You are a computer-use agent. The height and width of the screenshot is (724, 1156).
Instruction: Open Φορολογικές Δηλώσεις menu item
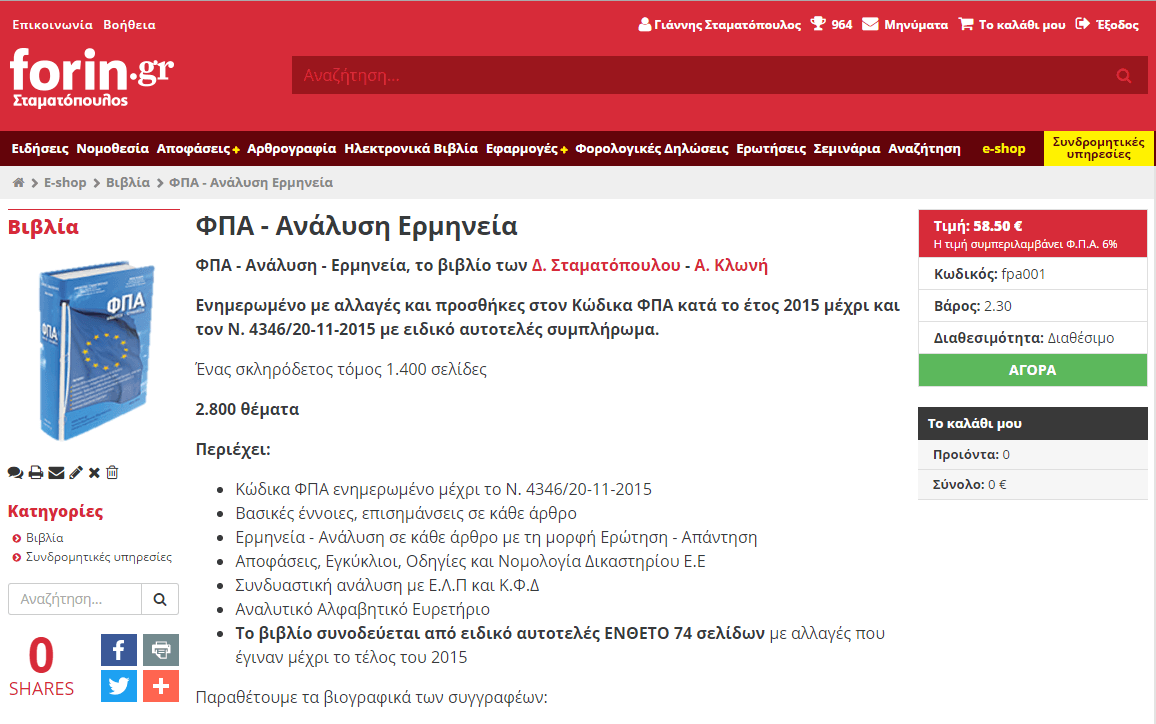click(x=652, y=148)
